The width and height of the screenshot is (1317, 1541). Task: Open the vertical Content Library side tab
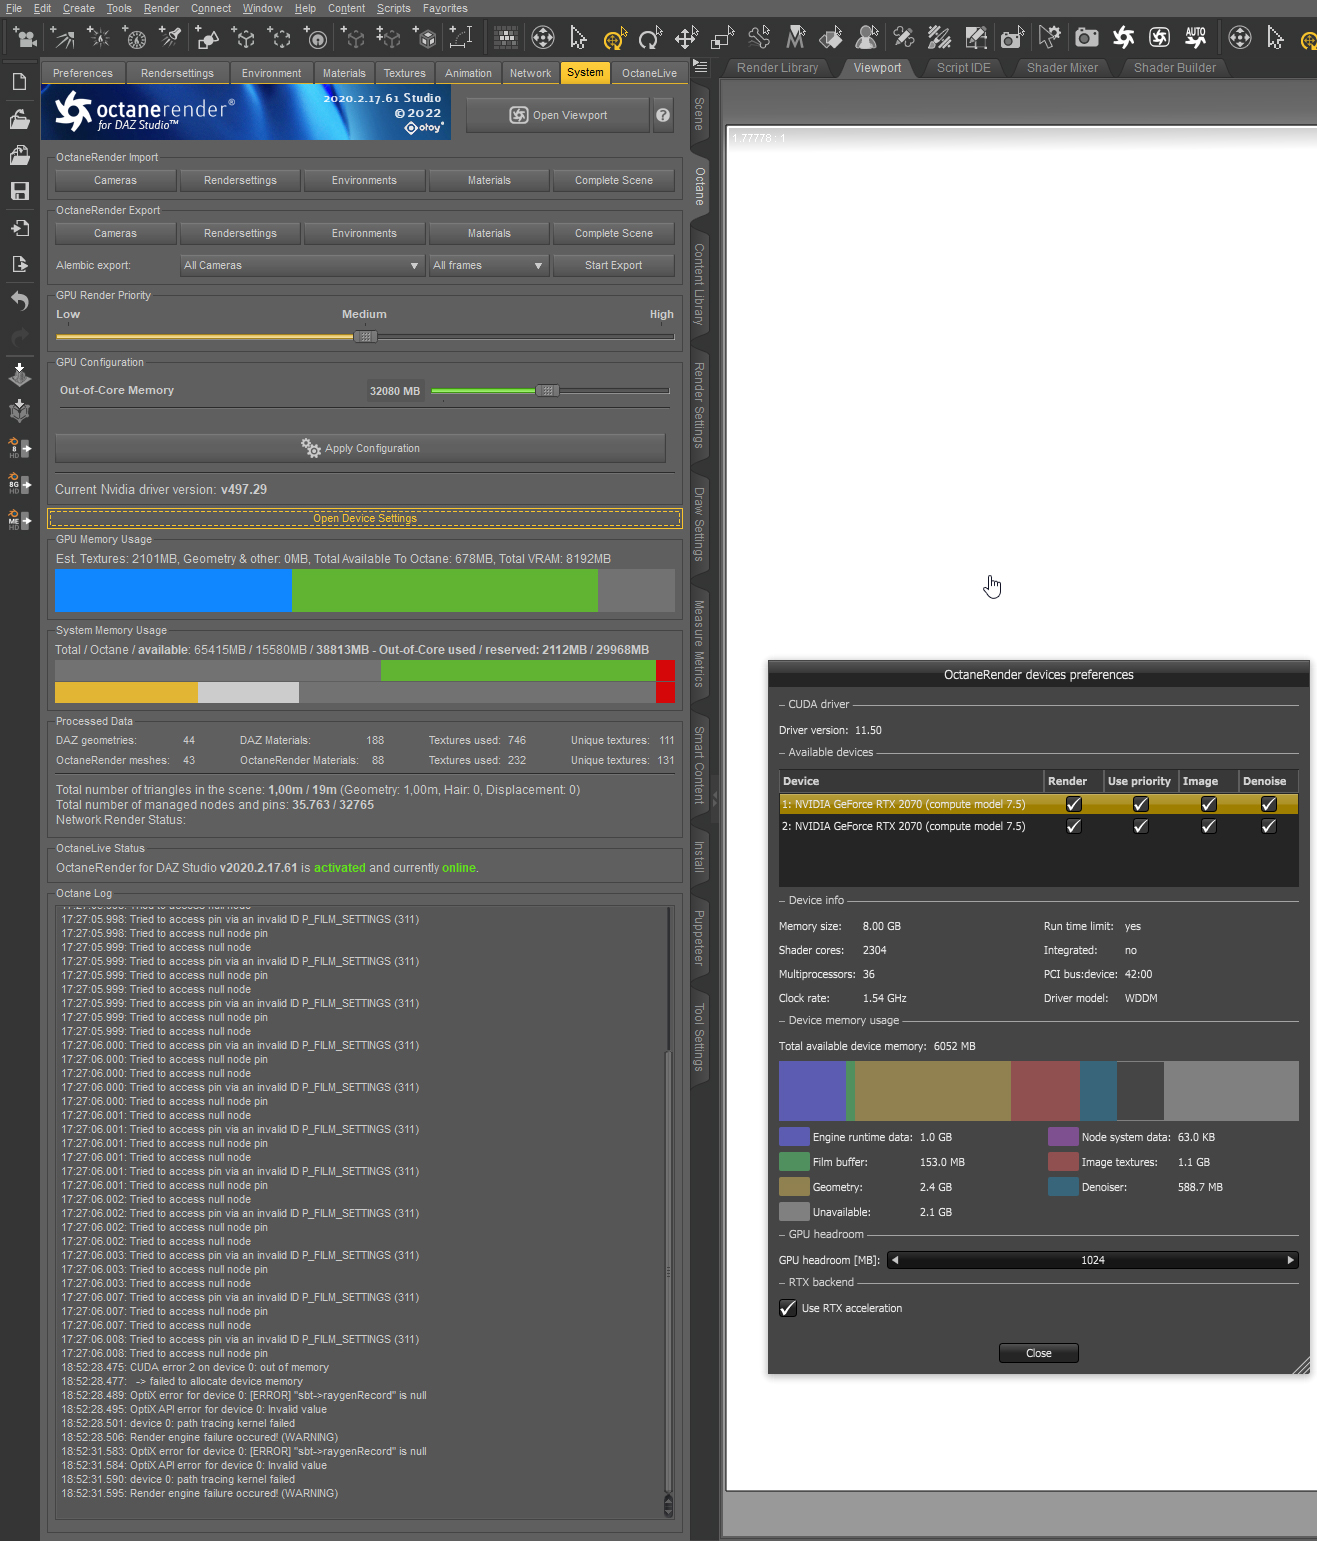pos(700,284)
